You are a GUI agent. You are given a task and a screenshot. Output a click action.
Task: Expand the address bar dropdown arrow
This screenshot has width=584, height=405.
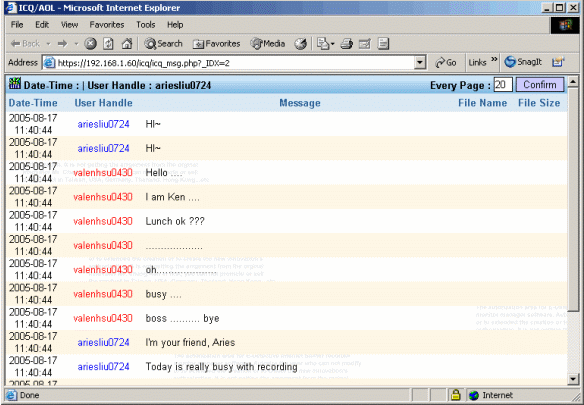coord(420,63)
